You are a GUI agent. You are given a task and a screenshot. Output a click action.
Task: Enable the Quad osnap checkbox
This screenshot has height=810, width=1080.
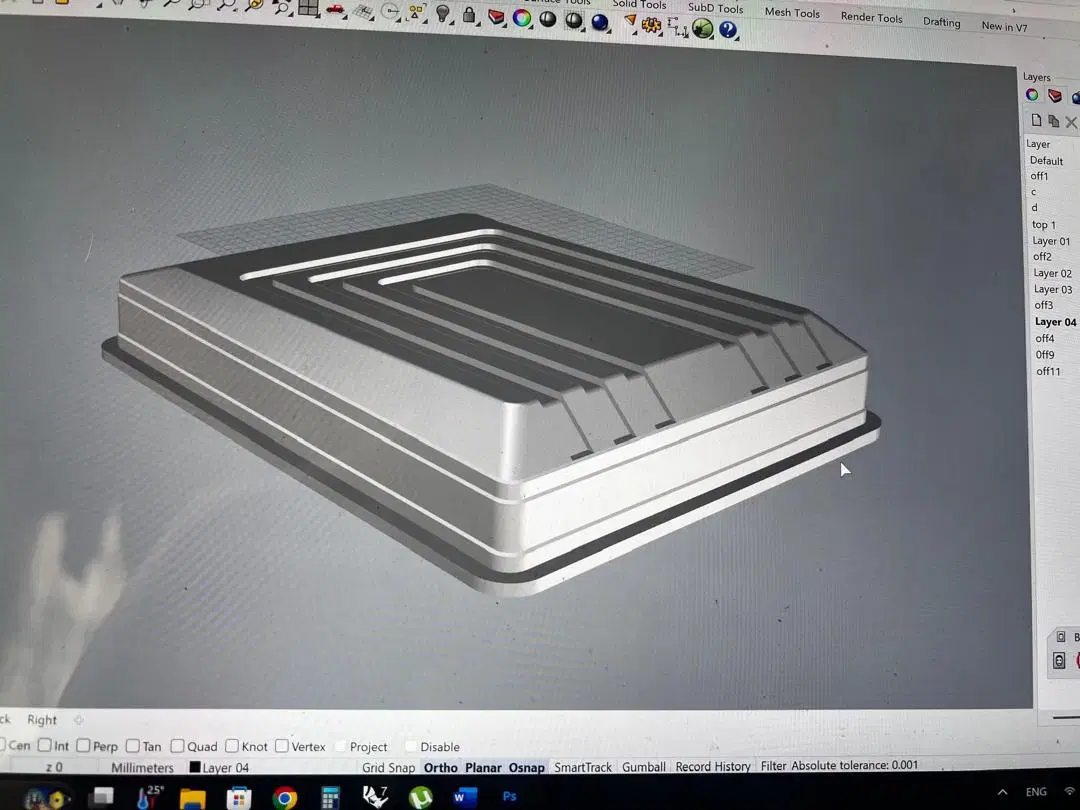(x=177, y=746)
